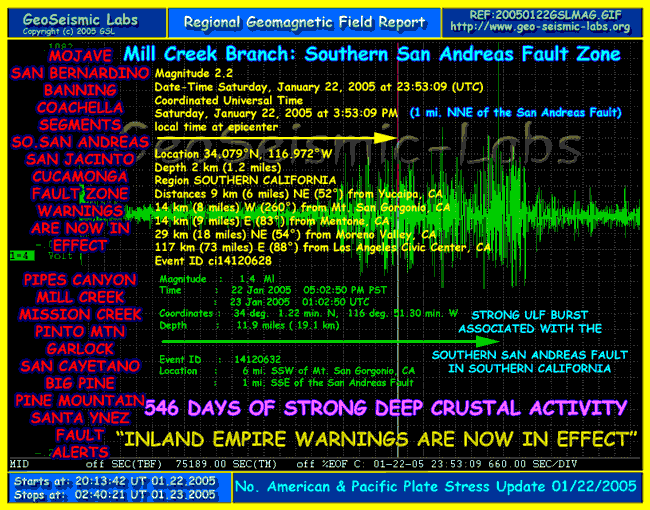Click the distance from Yucaipa, CA line

pos(298,194)
